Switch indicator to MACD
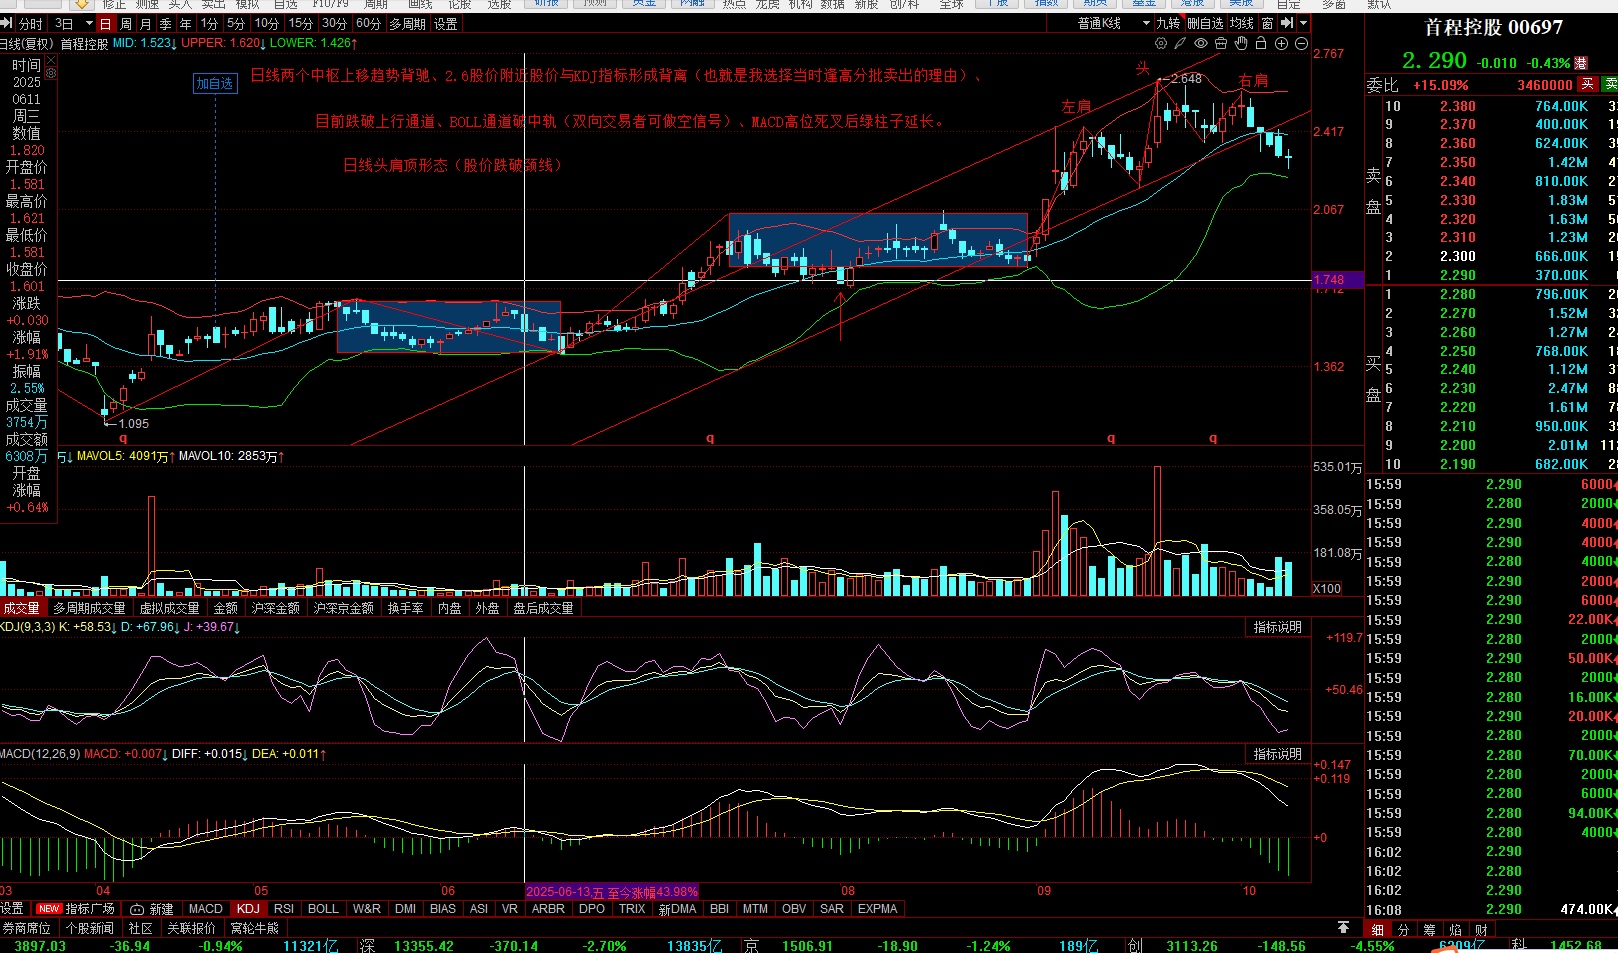The image size is (1618, 953). [206, 909]
